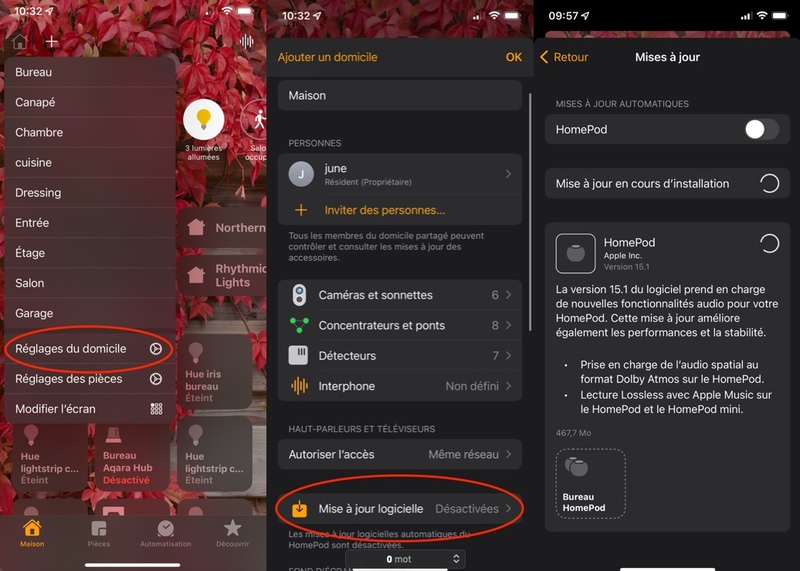Select Entrée in the rooms menu
The width and height of the screenshot is (800, 571).
[x=90, y=222]
